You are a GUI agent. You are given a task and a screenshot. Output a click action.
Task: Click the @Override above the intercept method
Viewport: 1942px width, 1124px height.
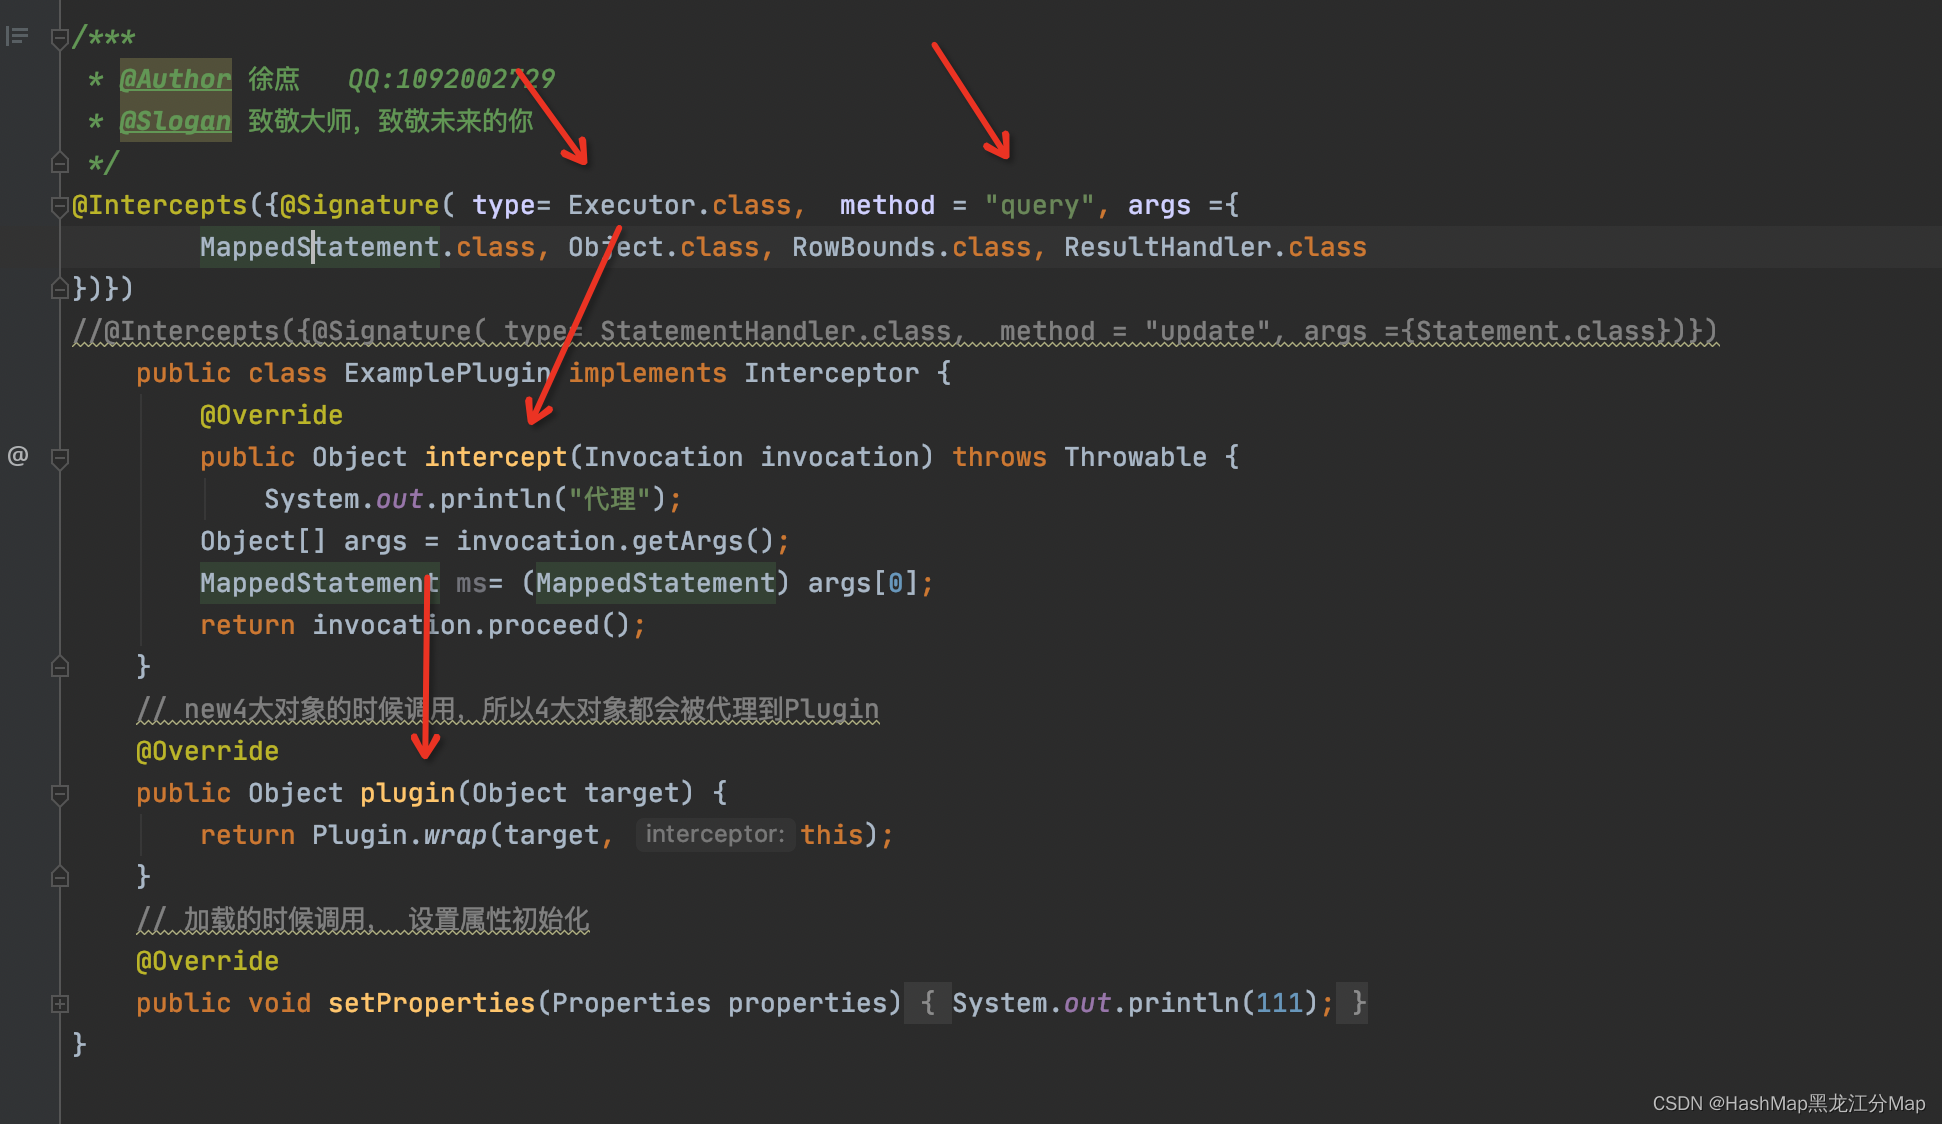[x=271, y=415]
